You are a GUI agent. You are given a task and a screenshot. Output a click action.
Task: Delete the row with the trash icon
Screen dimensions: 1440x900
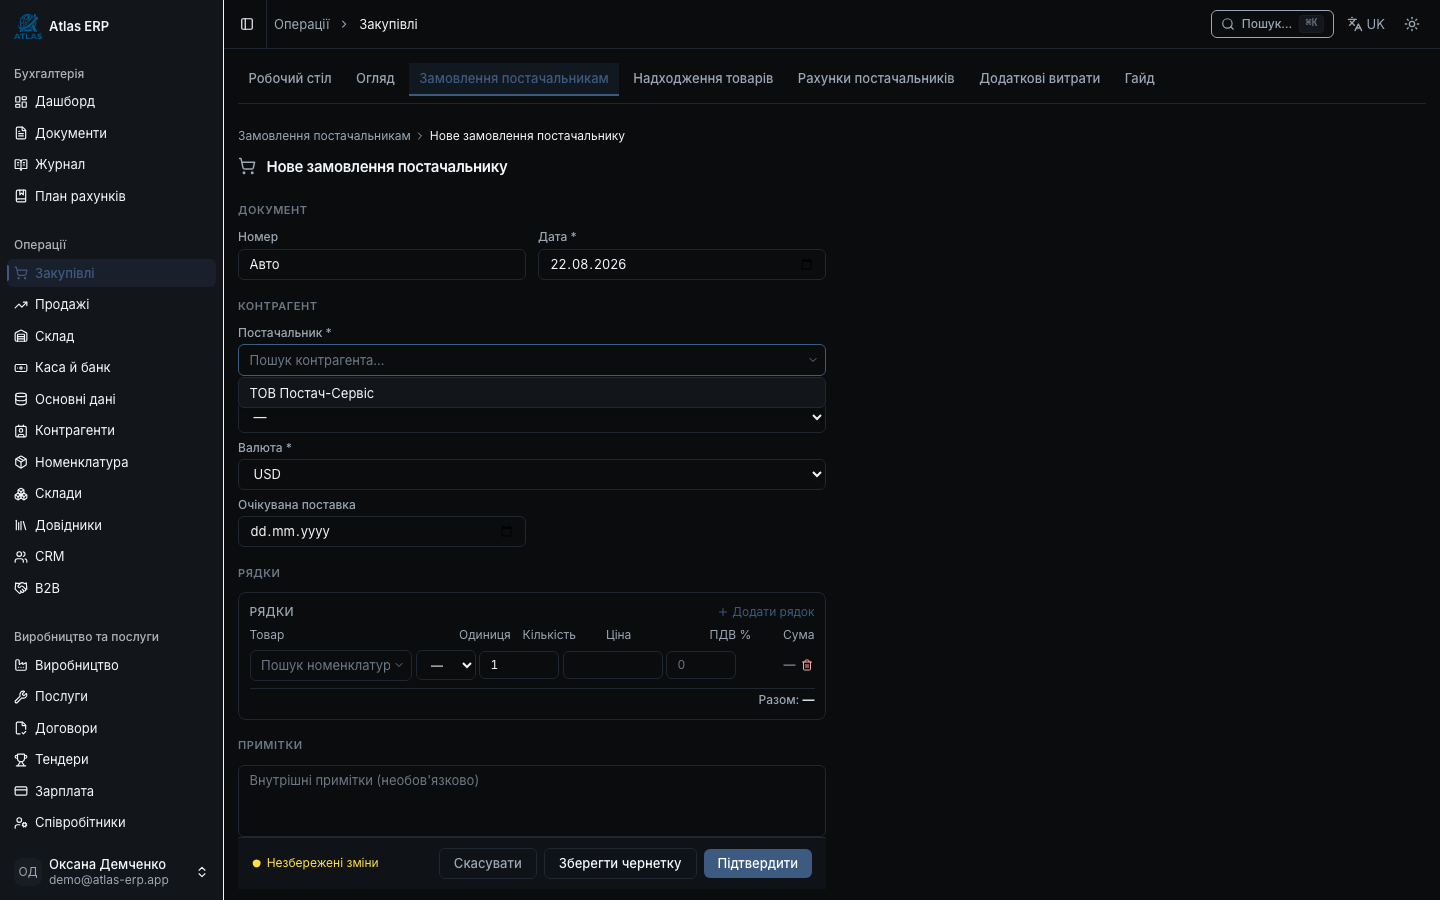click(807, 665)
